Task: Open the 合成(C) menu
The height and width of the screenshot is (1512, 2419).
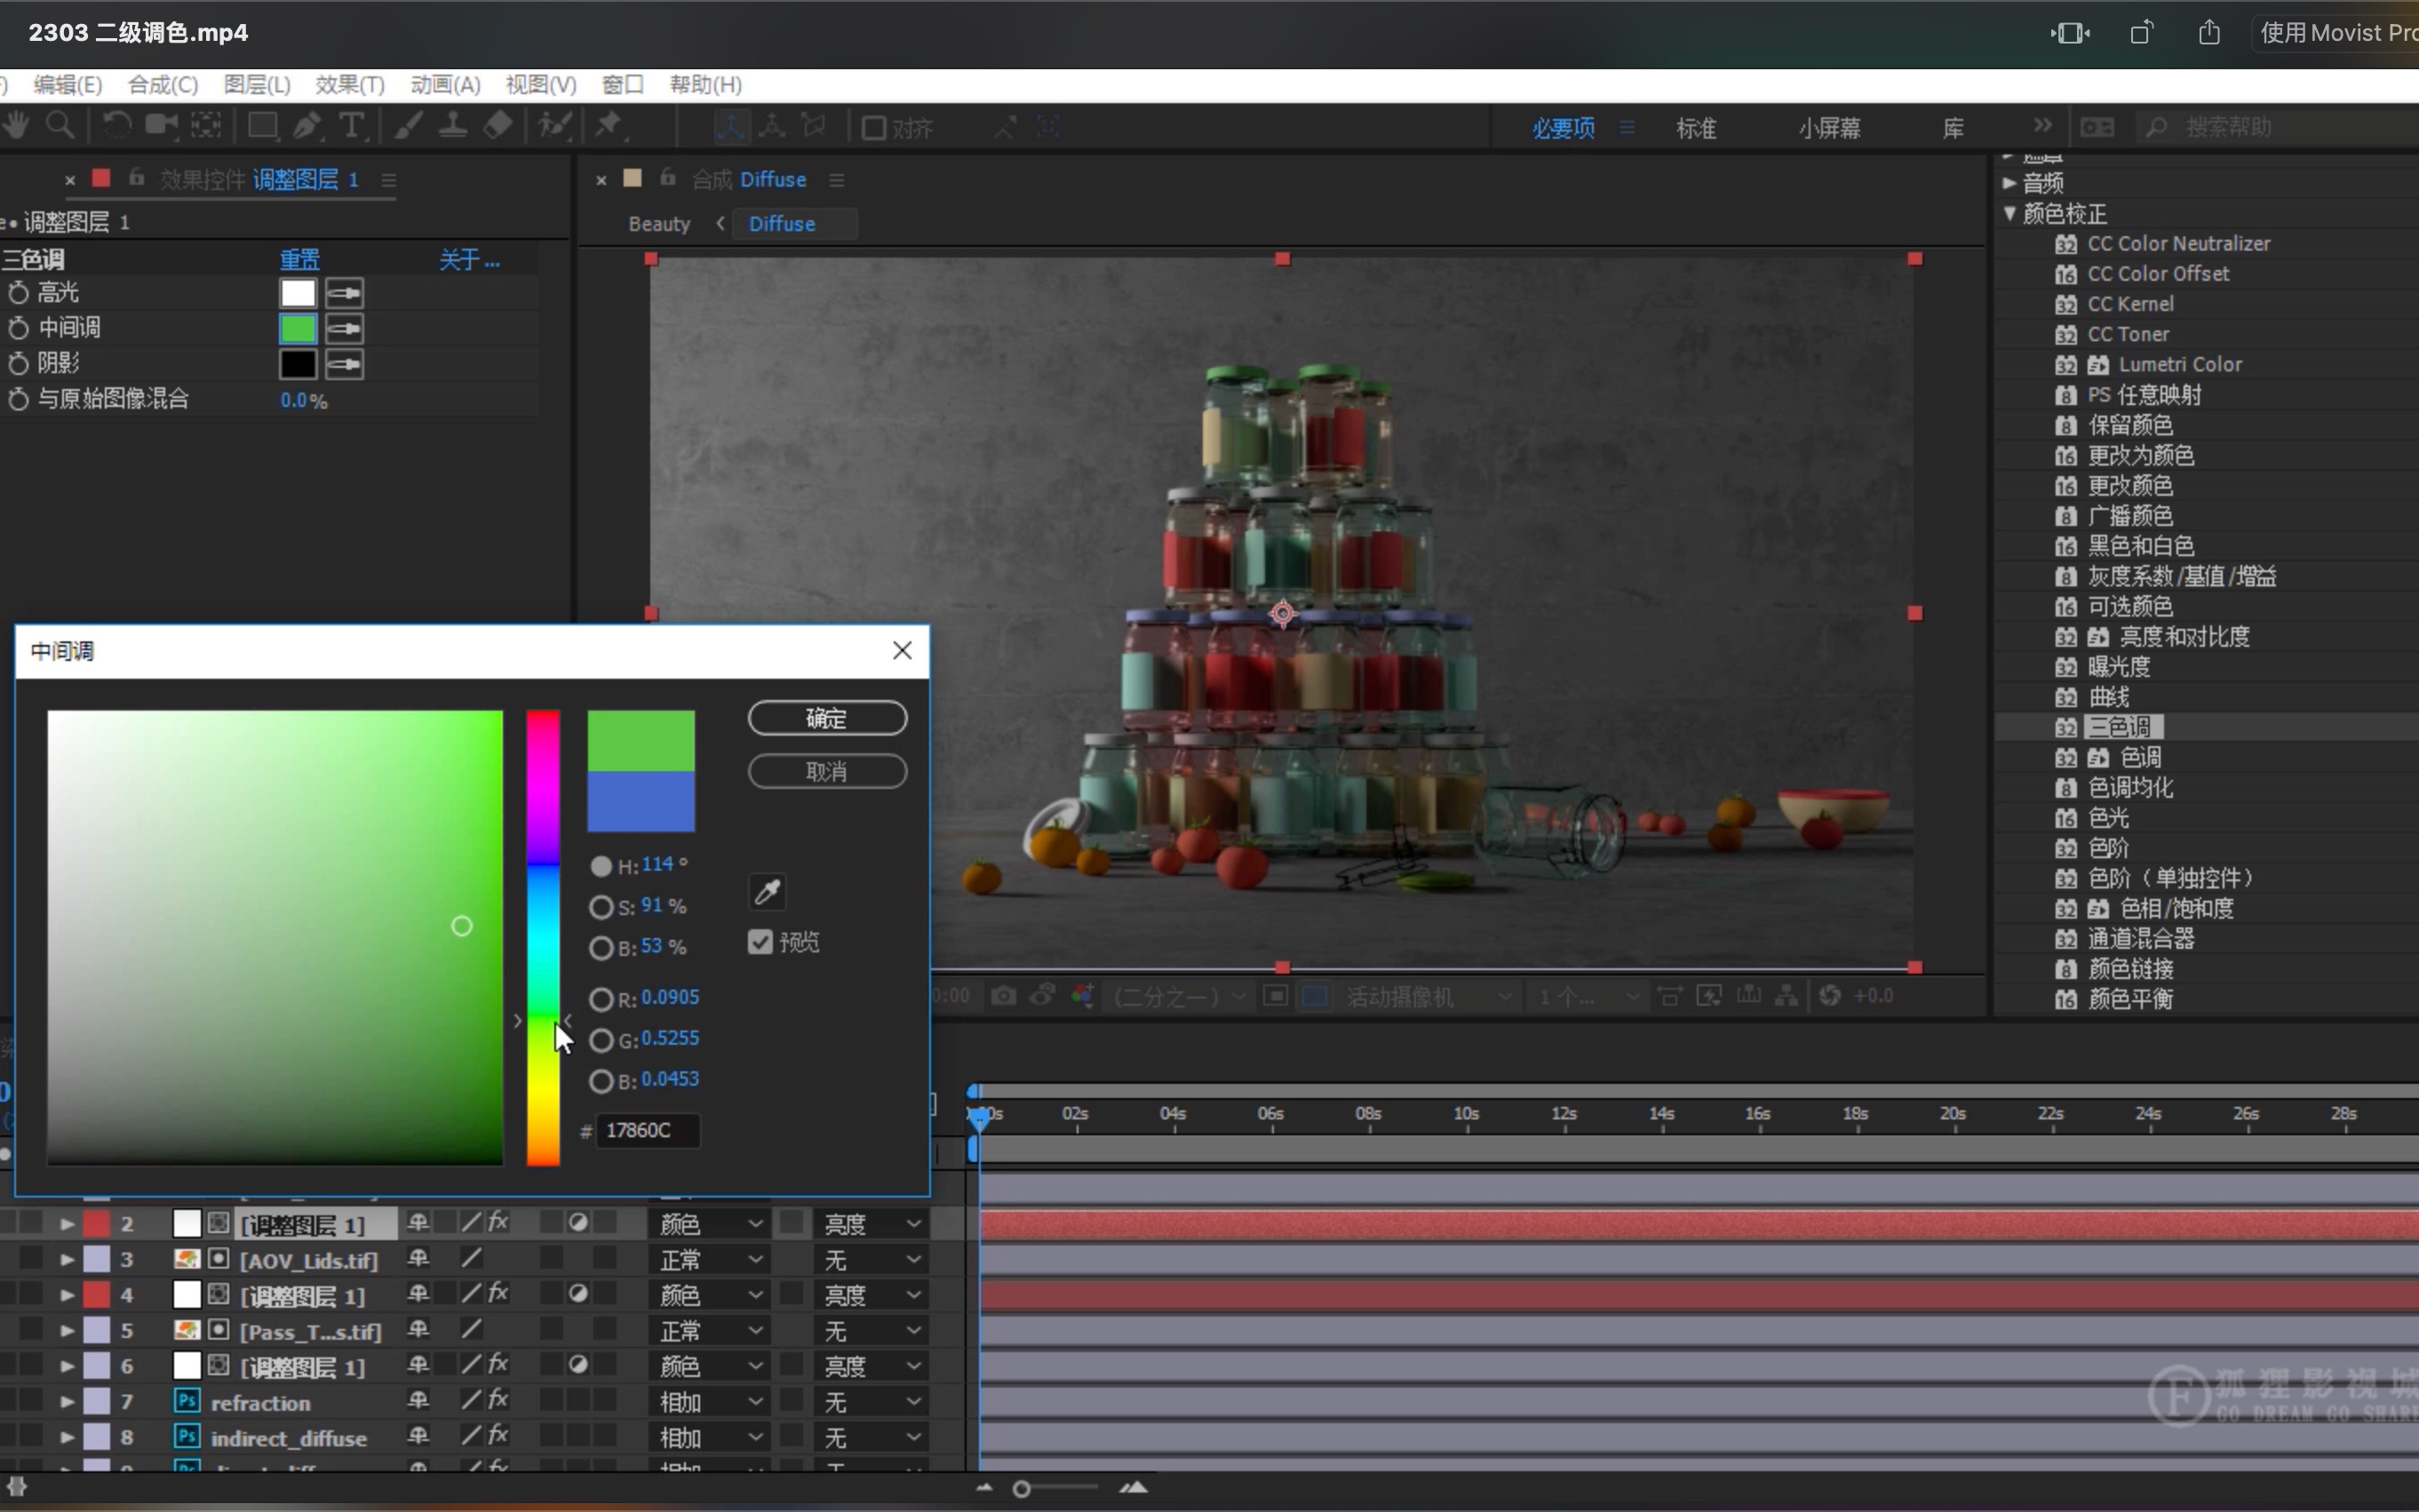Action: (x=163, y=85)
